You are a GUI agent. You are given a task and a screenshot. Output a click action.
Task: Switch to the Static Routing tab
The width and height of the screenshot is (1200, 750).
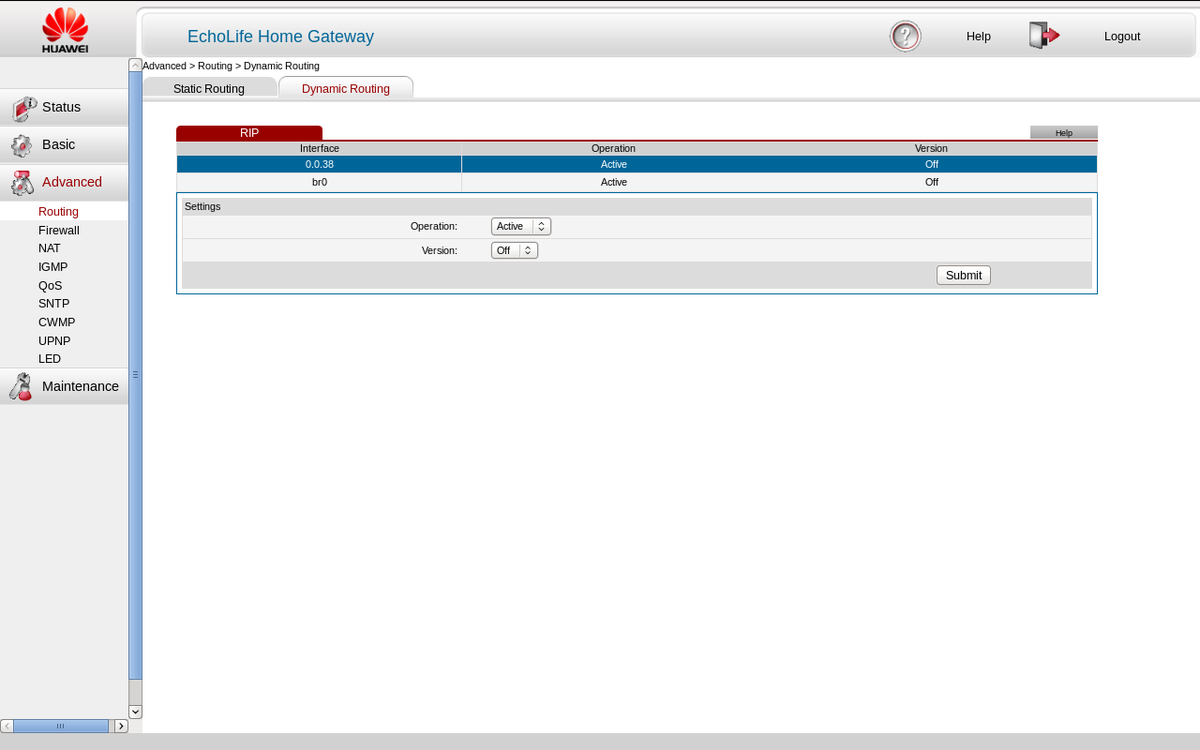[x=209, y=88]
